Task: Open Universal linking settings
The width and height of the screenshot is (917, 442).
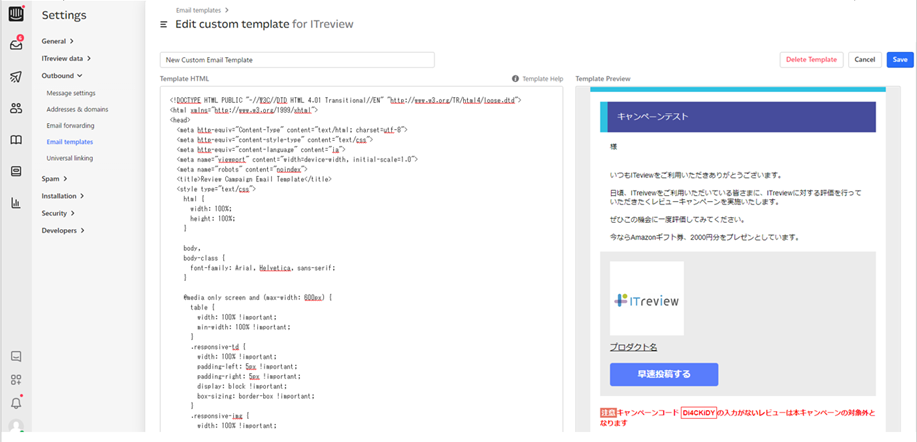Action: (x=69, y=158)
